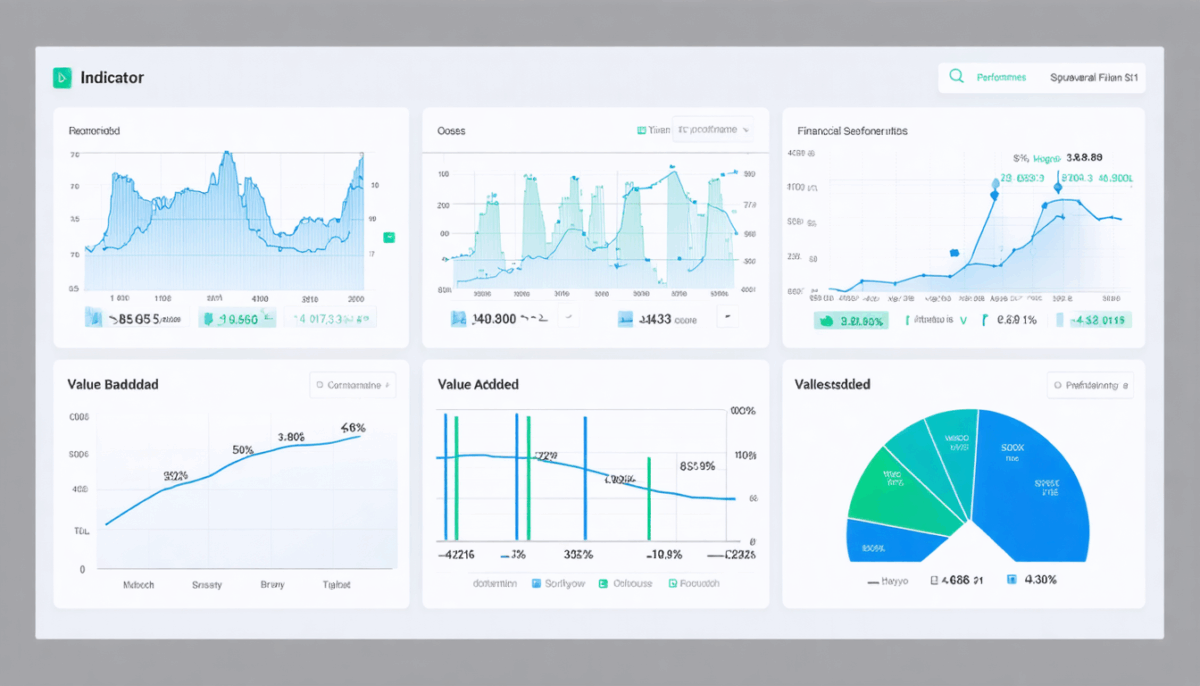
Task: Toggle the blue 4.30% legend box under pie
Action: point(1011,579)
